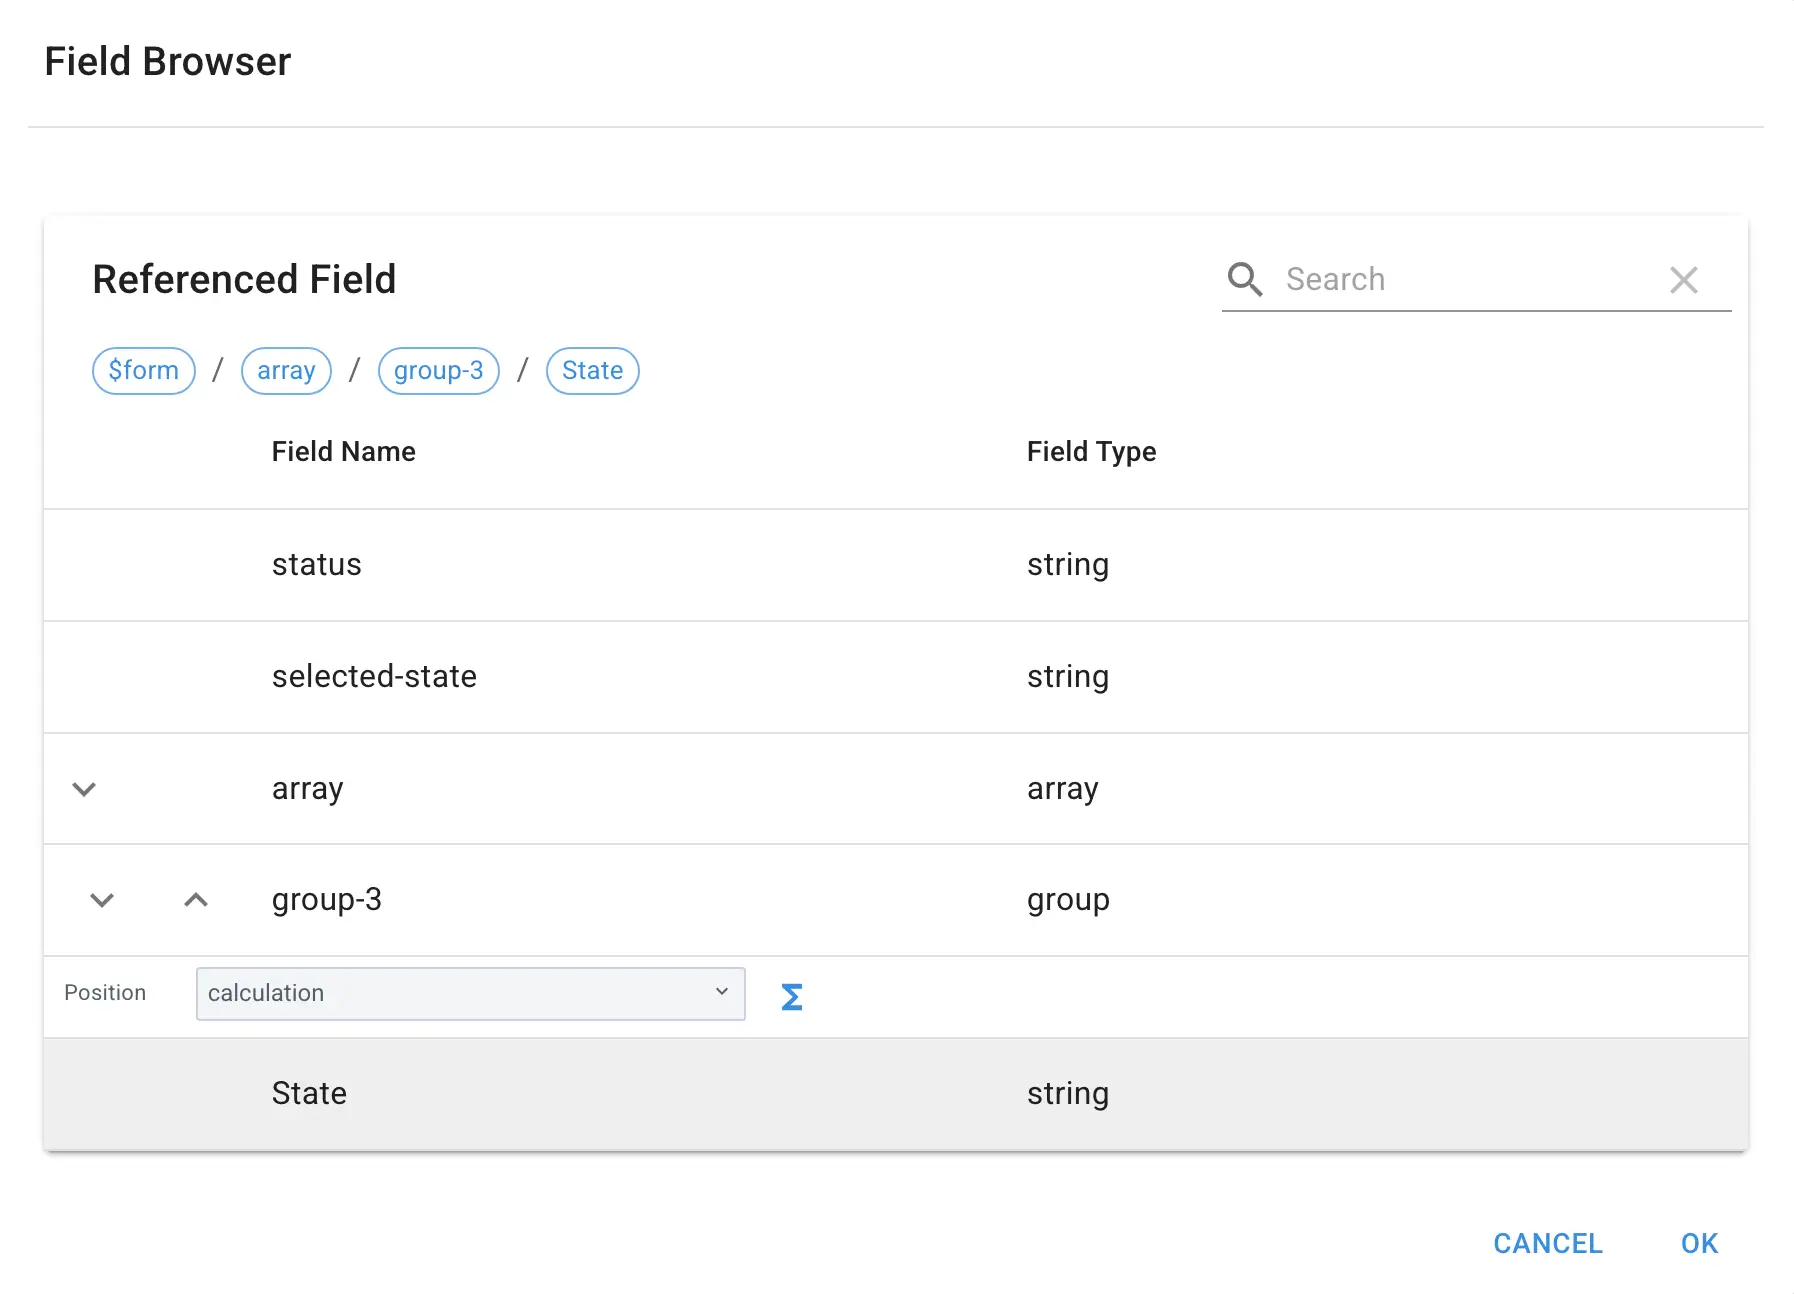Select the group-3 field name

(326, 900)
